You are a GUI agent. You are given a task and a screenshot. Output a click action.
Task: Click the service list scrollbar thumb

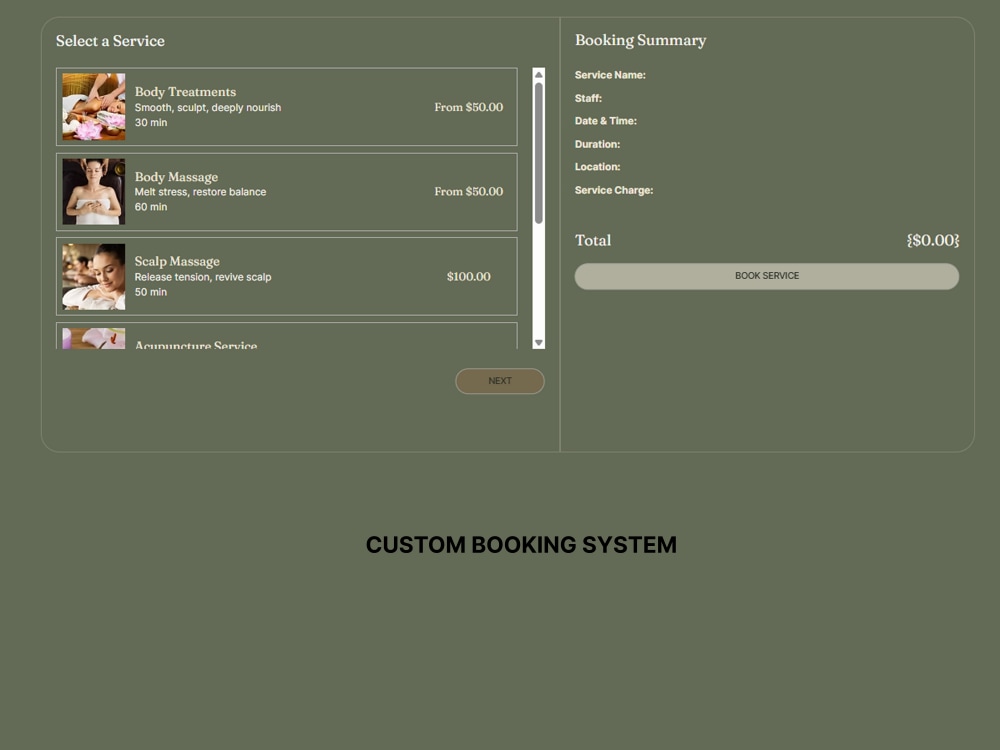(x=538, y=153)
